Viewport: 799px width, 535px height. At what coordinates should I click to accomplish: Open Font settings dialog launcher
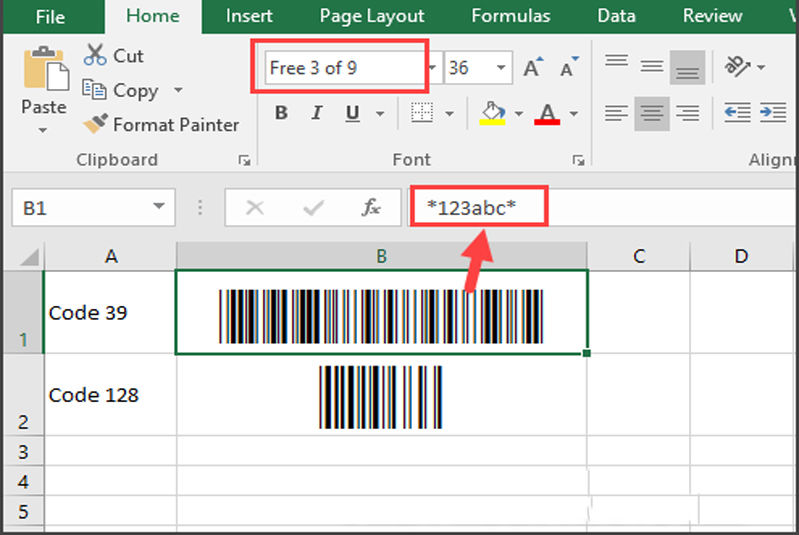coord(578,160)
